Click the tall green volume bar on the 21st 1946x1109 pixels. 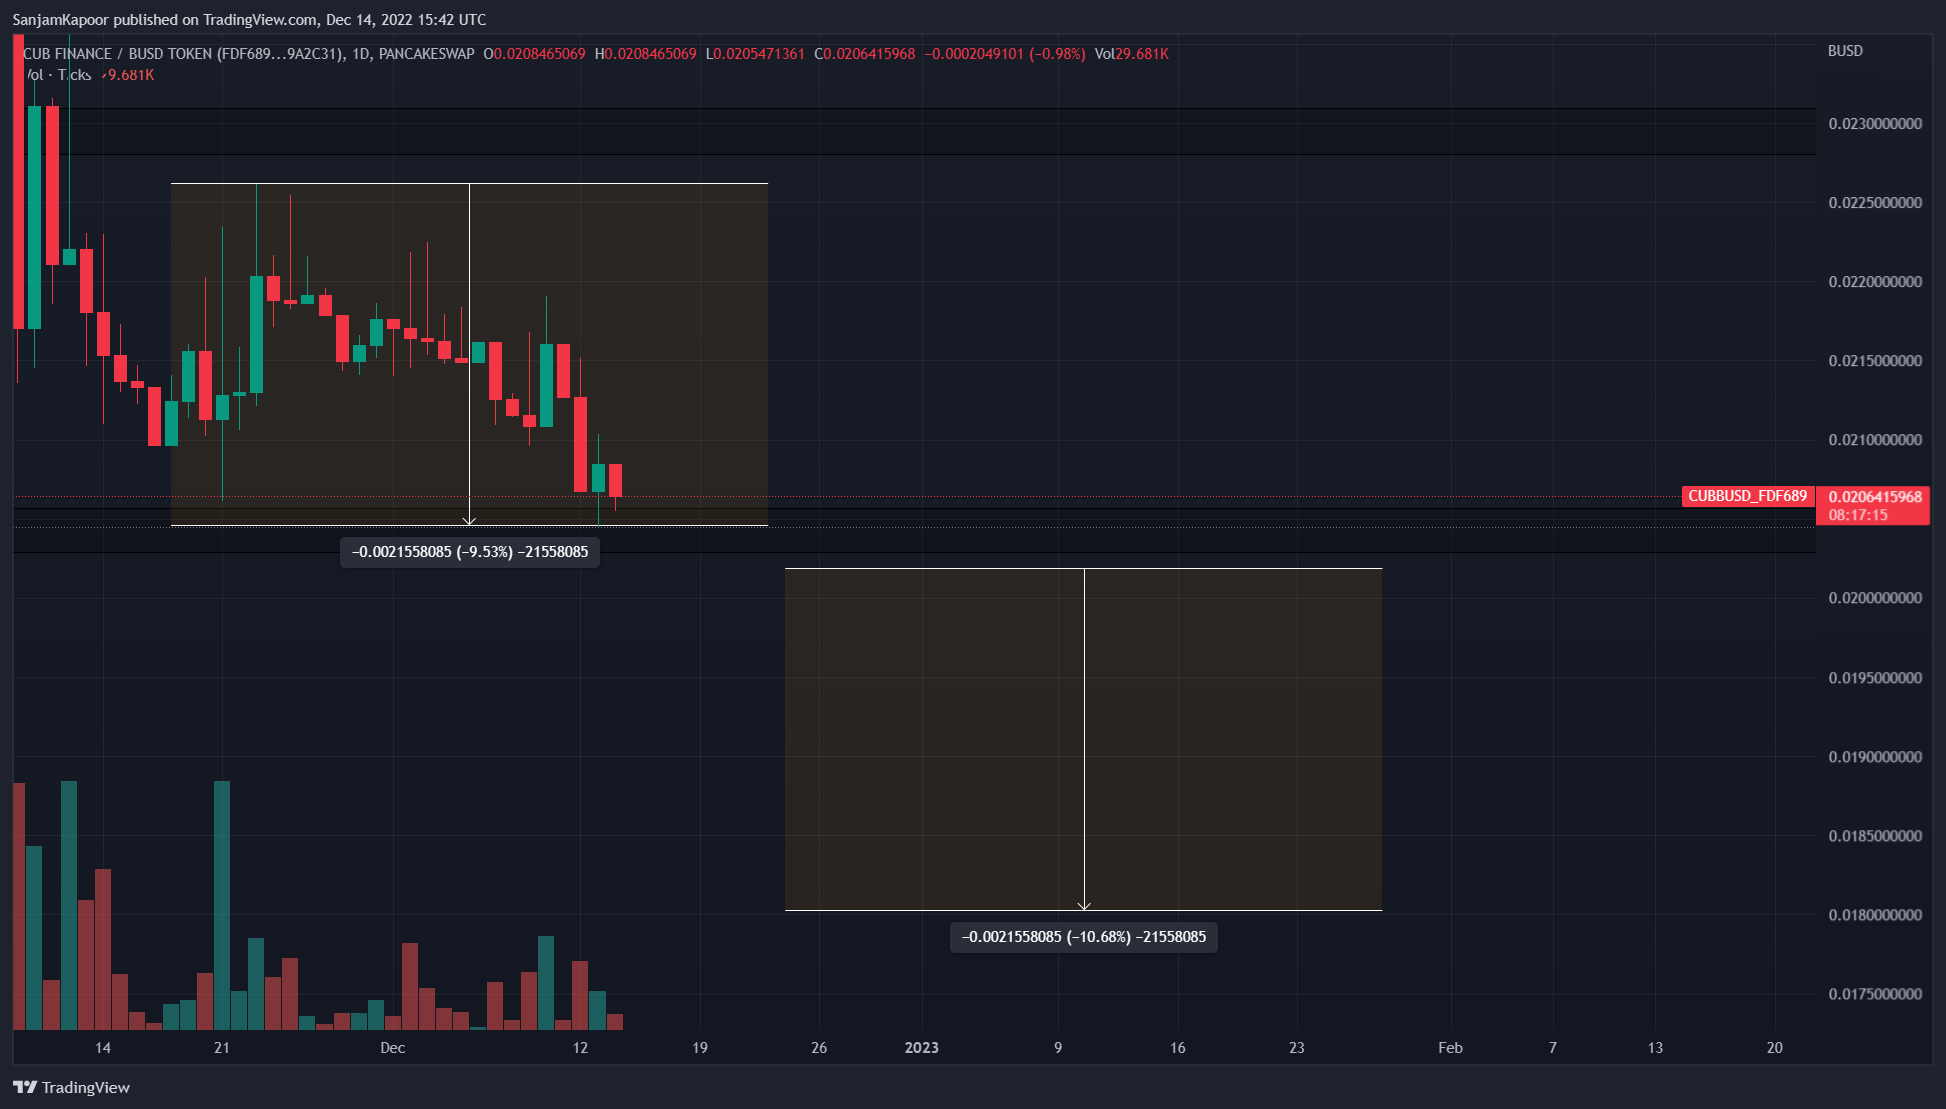click(x=222, y=905)
